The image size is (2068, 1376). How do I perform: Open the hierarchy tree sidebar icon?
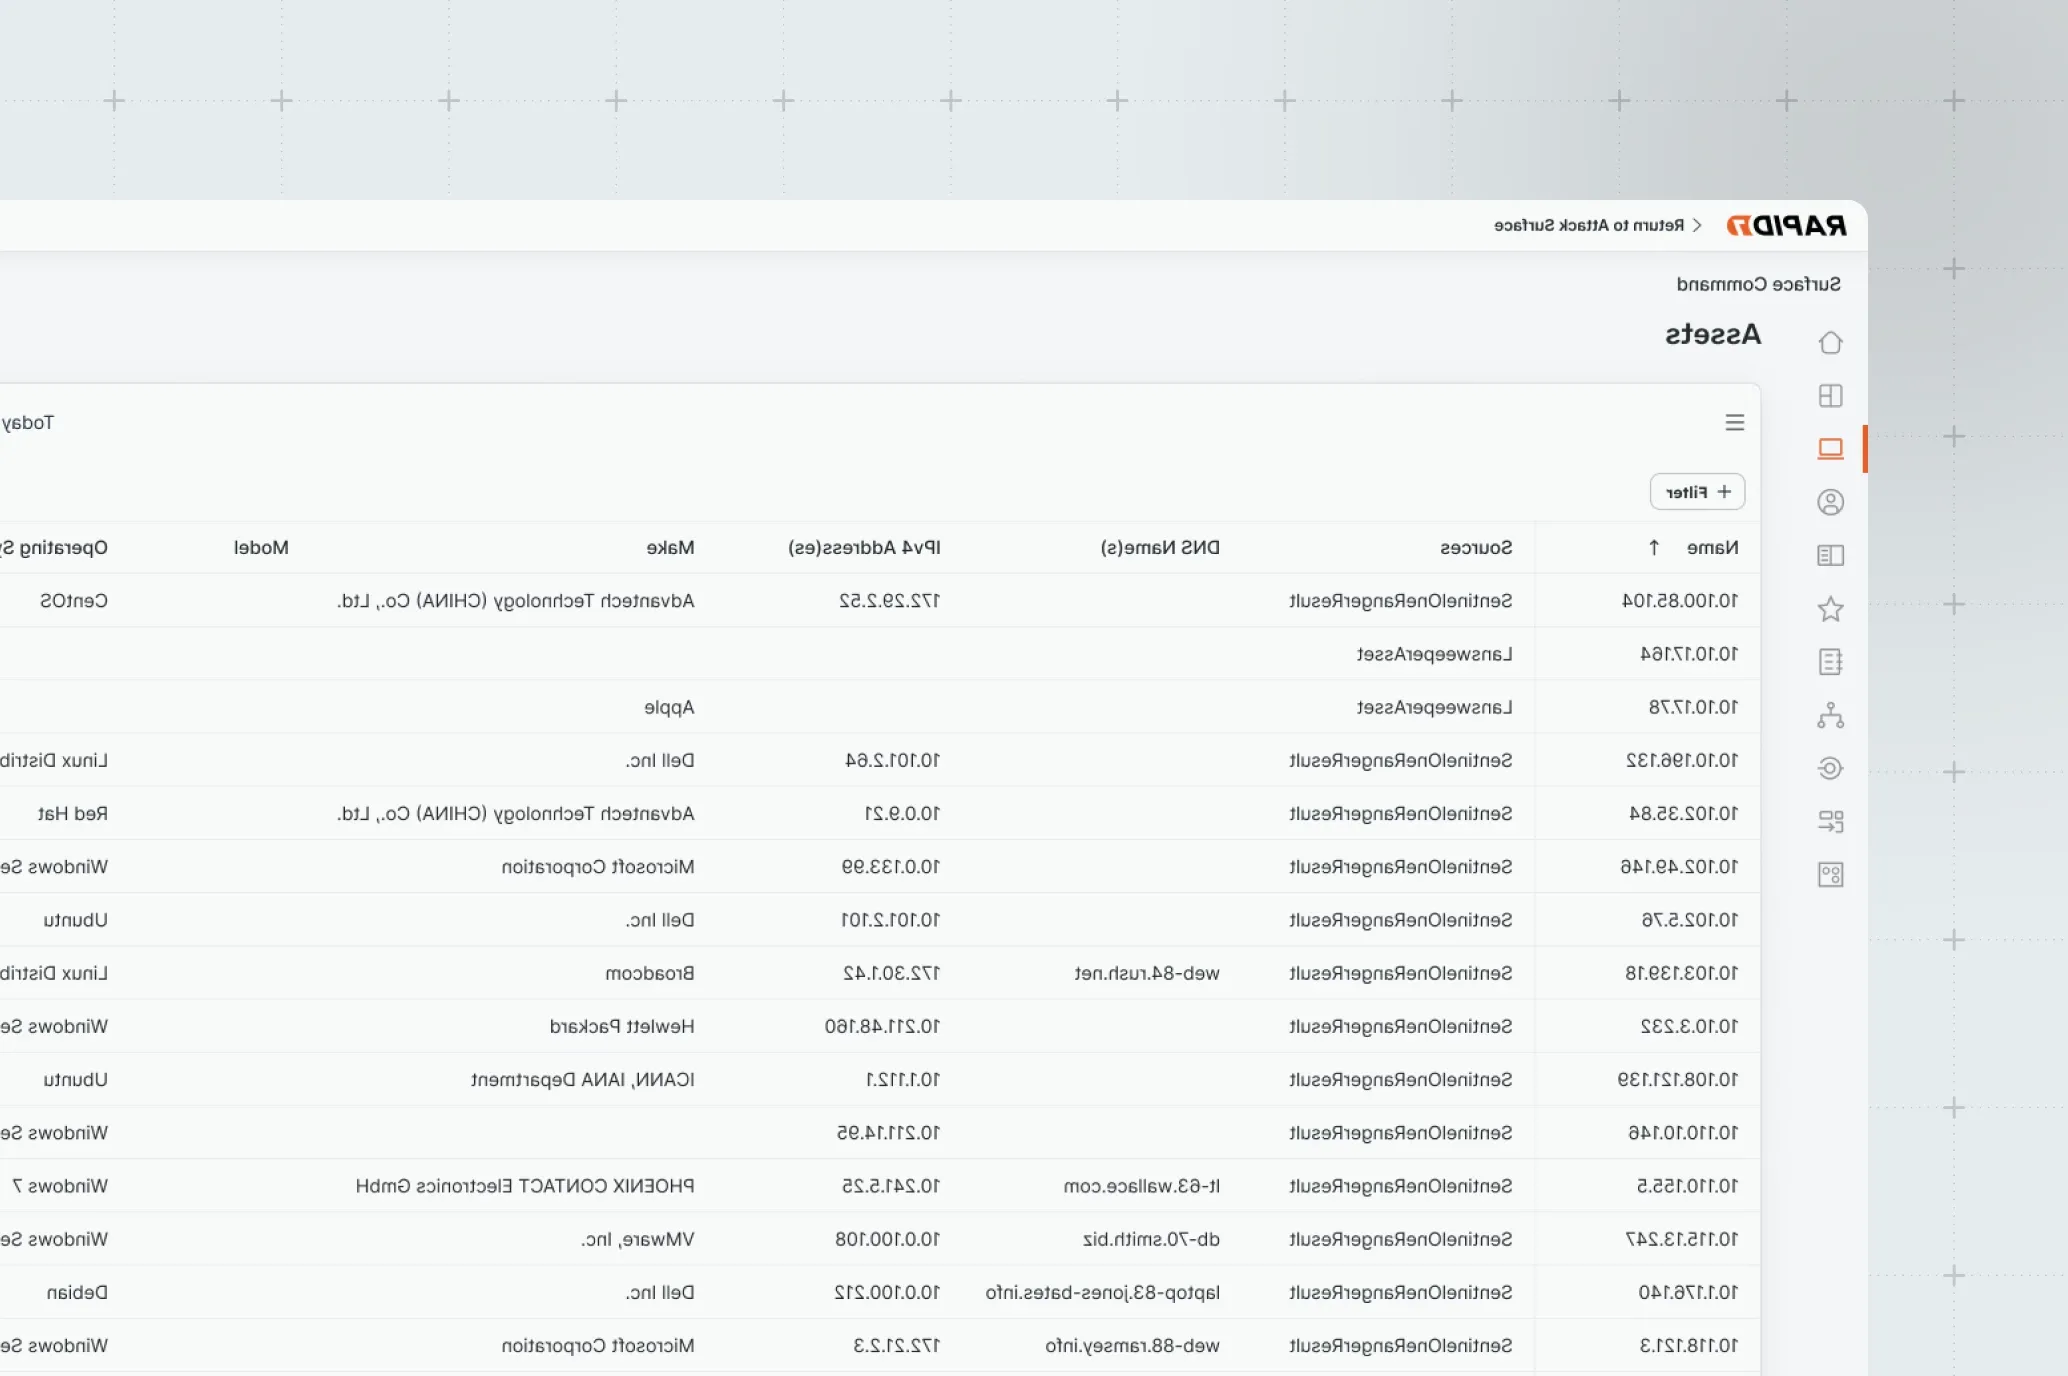(x=1830, y=715)
